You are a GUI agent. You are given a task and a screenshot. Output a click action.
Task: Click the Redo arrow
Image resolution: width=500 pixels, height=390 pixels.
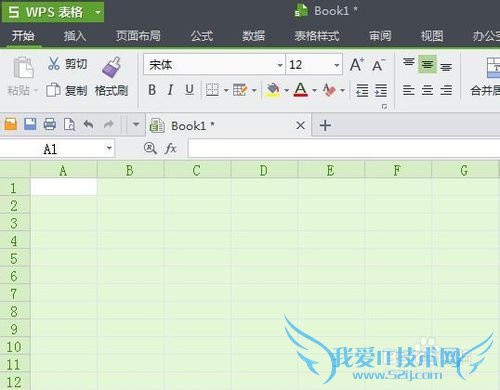pos(109,124)
